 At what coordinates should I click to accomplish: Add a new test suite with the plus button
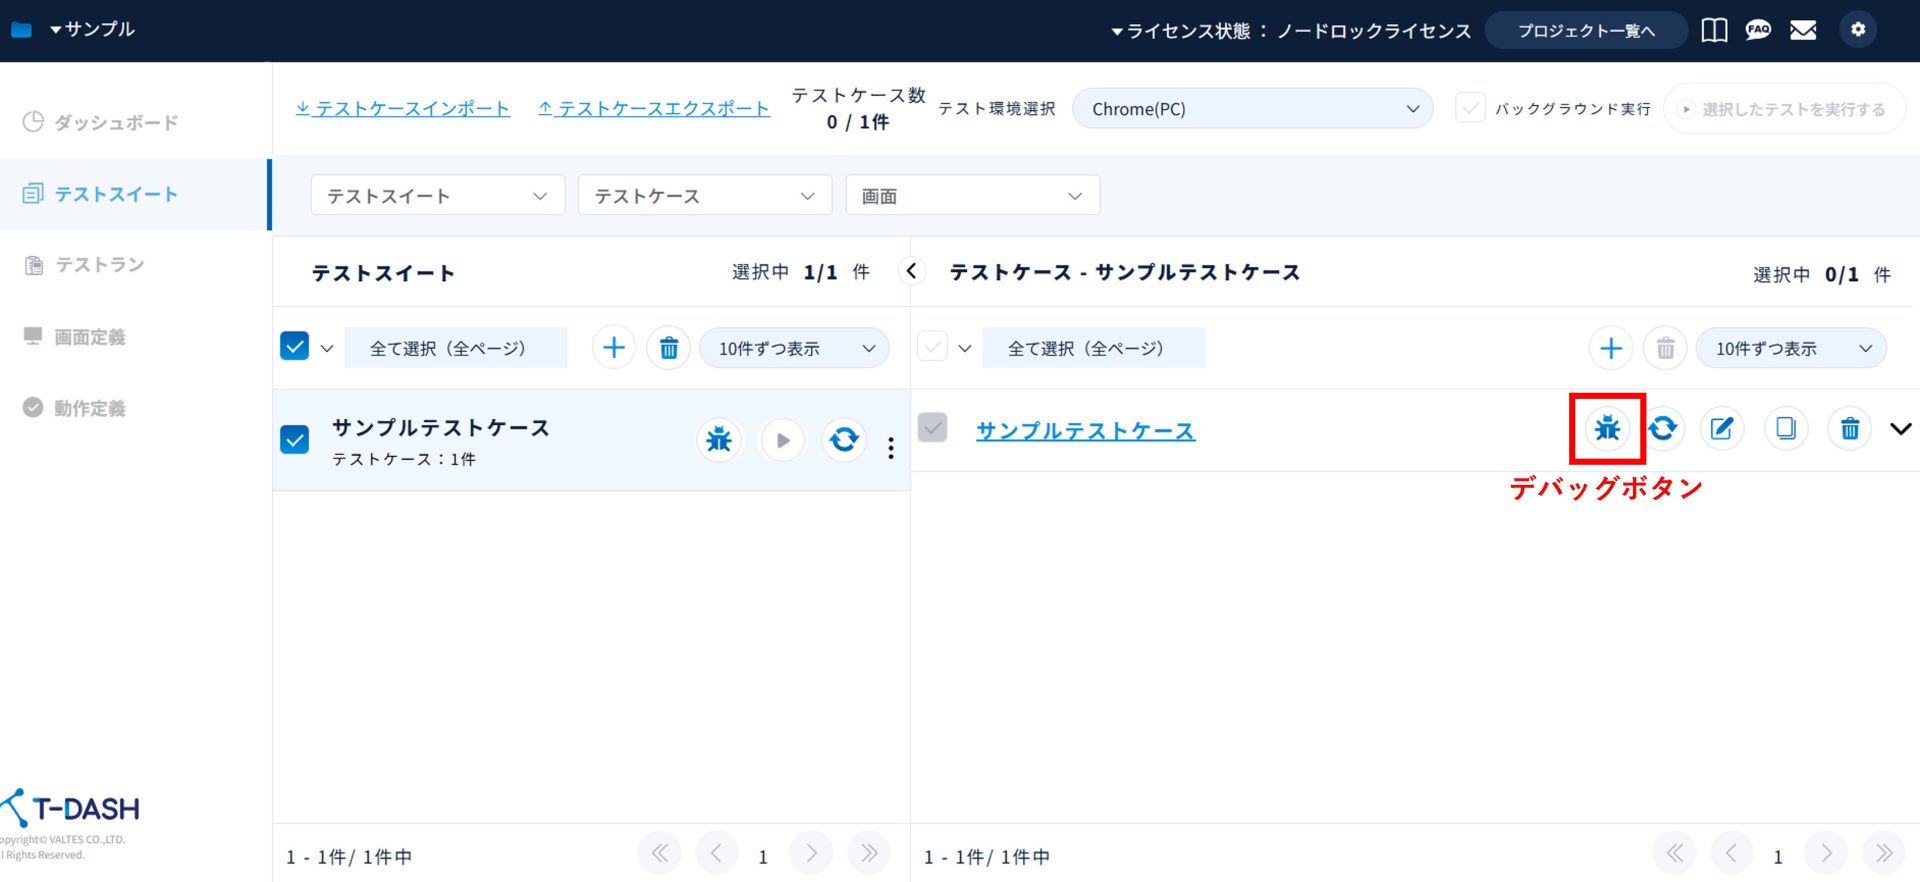(614, 348)
